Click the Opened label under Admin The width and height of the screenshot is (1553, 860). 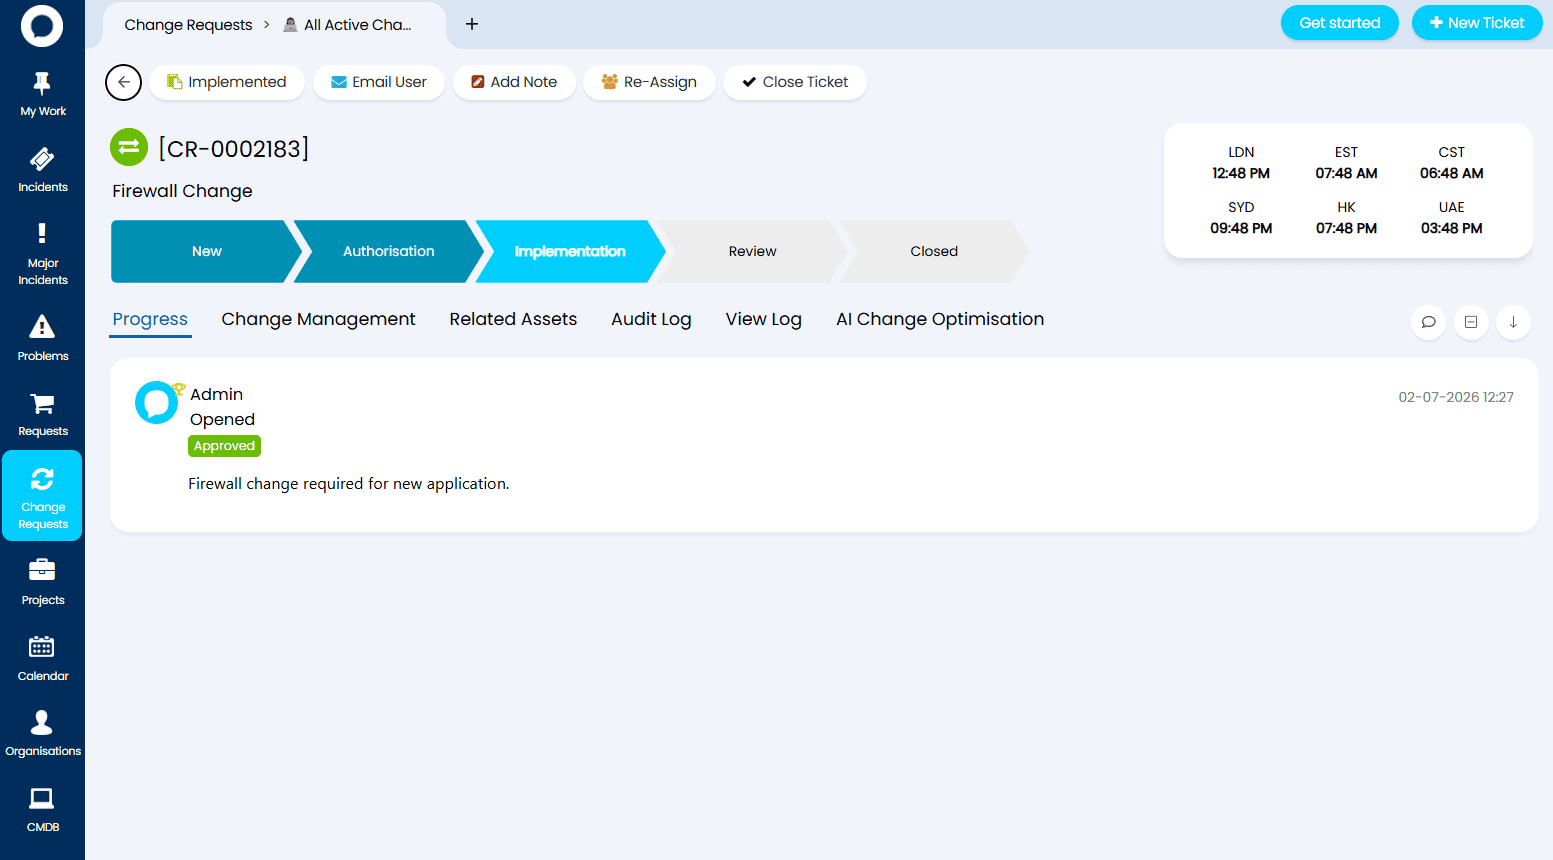222,419
